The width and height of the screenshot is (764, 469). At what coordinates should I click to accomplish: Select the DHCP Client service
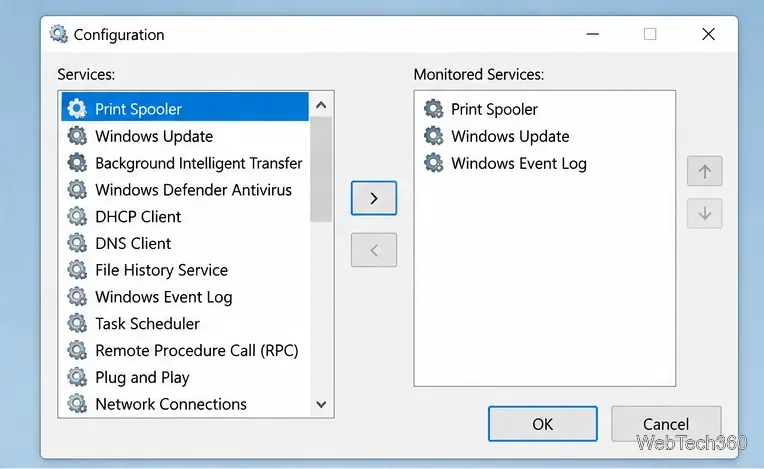(x=185, y=216)
